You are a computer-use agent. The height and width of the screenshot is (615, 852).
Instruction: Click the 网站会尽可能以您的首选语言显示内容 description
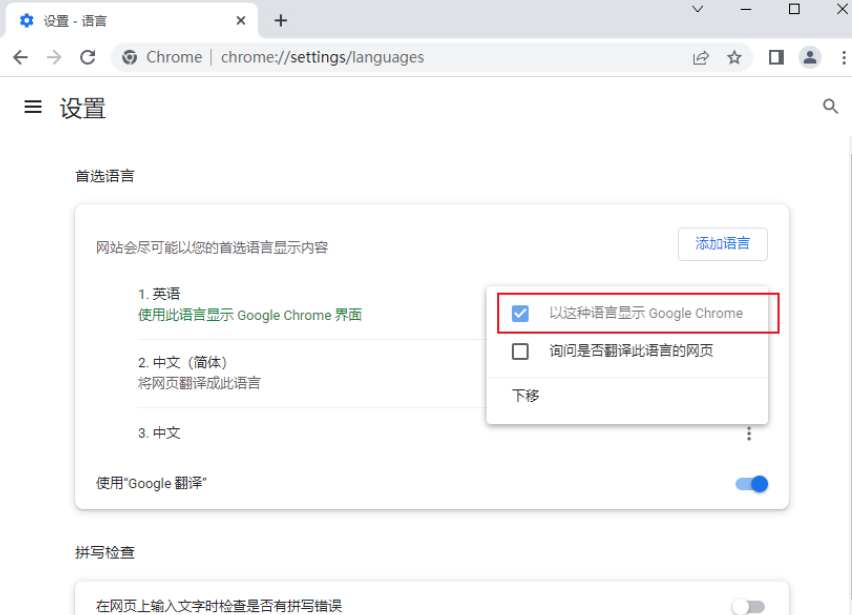point(212,248)
